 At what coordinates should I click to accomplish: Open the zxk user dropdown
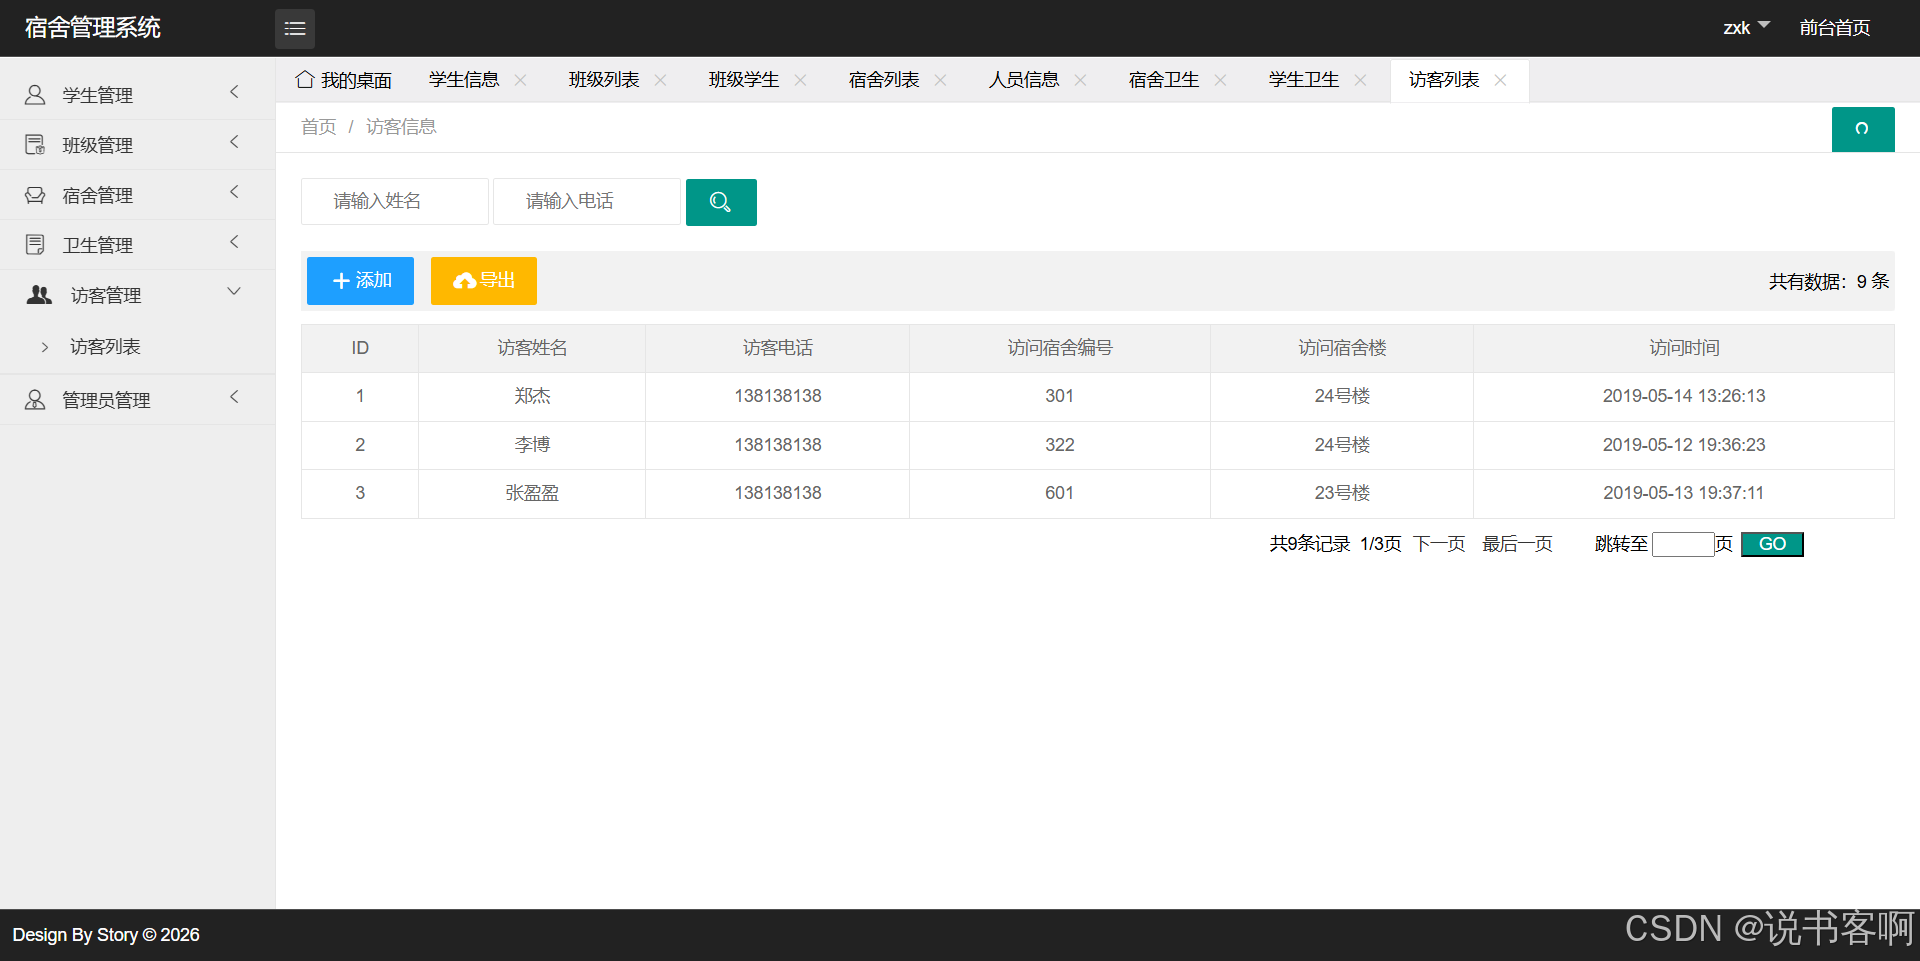pyautogui.click(x=1746, y=28)
